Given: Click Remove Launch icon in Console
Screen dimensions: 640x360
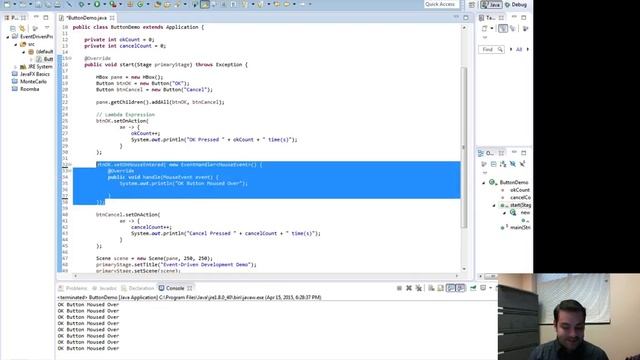Looking at the screenshot, I should point(409,288).
